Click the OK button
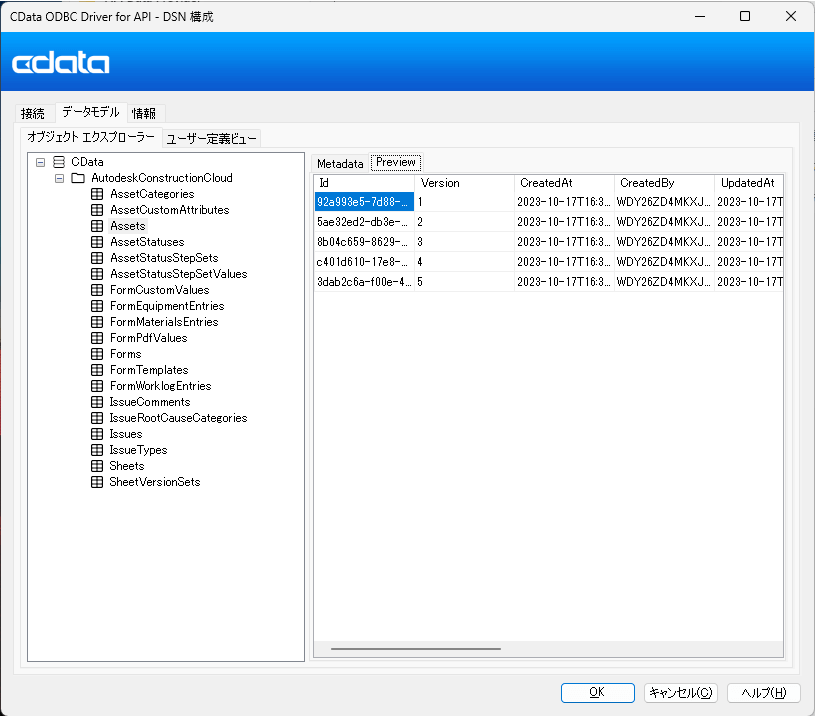 598,693
